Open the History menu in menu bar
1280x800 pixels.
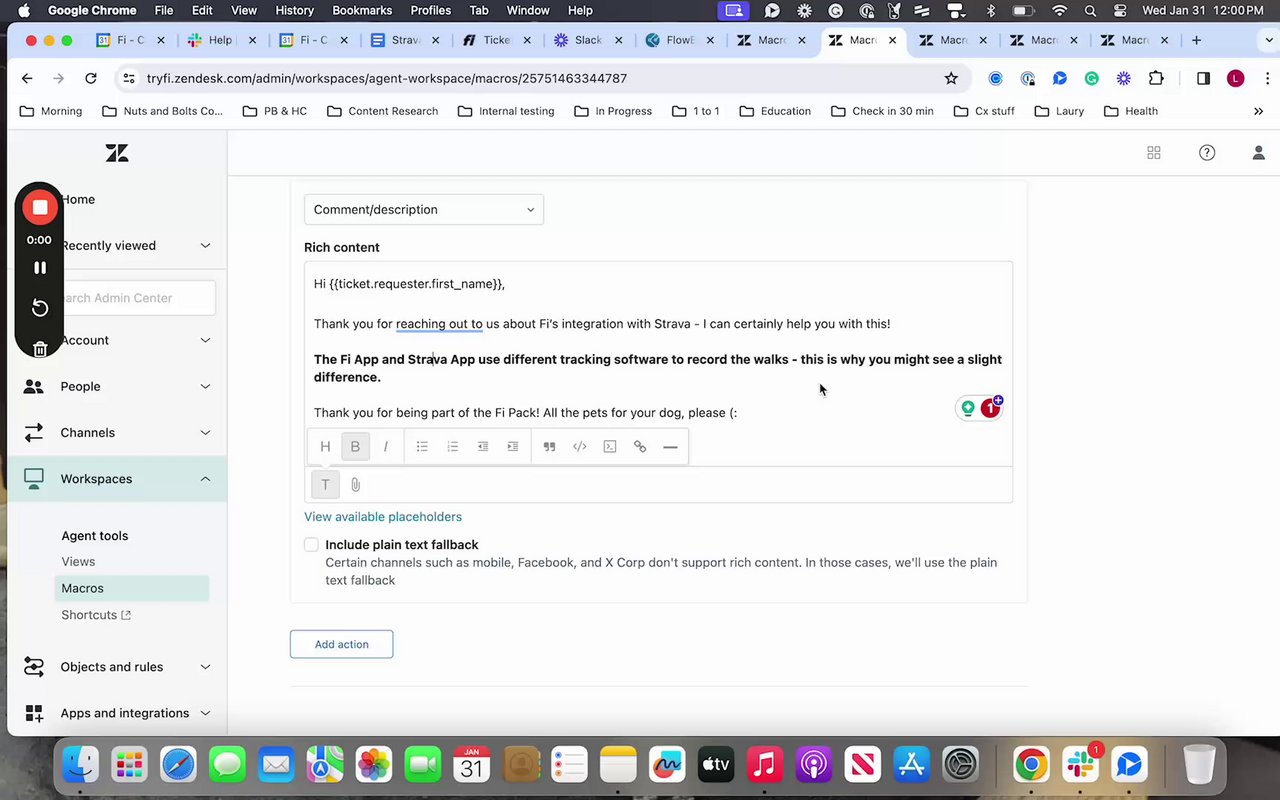coord(294,10)
